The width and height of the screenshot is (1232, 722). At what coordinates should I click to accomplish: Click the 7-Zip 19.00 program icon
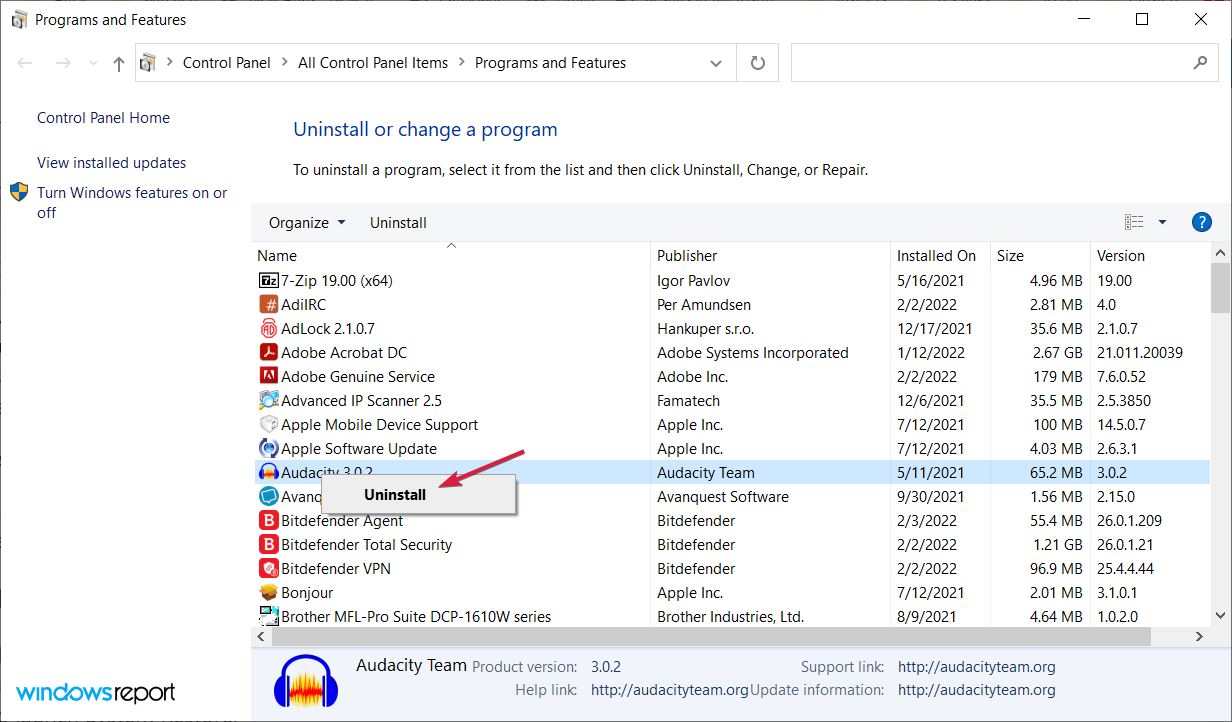coord(268,281)
